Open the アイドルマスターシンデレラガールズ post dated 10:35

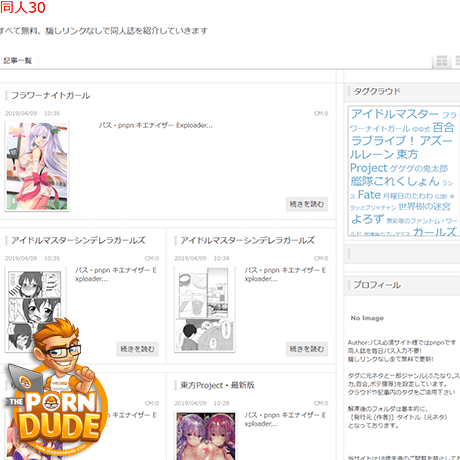click(78, 240)
